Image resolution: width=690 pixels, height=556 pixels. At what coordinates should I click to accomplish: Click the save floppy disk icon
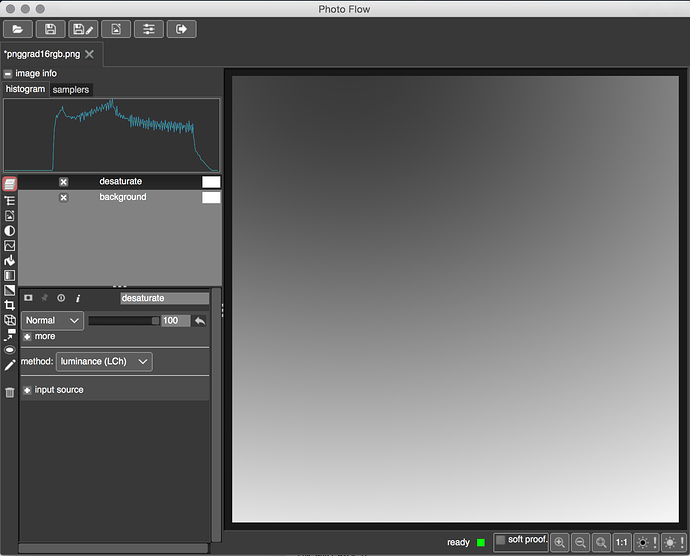[51, 29]
